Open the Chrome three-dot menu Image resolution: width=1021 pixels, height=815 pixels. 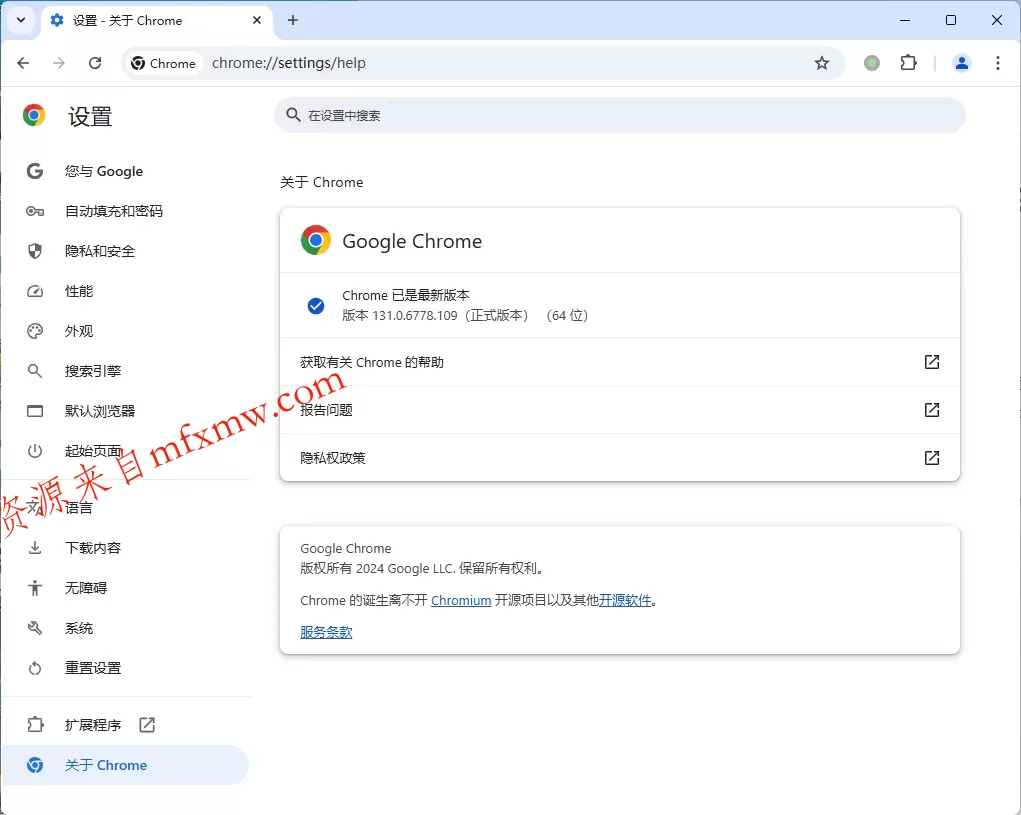coord(998,63)
